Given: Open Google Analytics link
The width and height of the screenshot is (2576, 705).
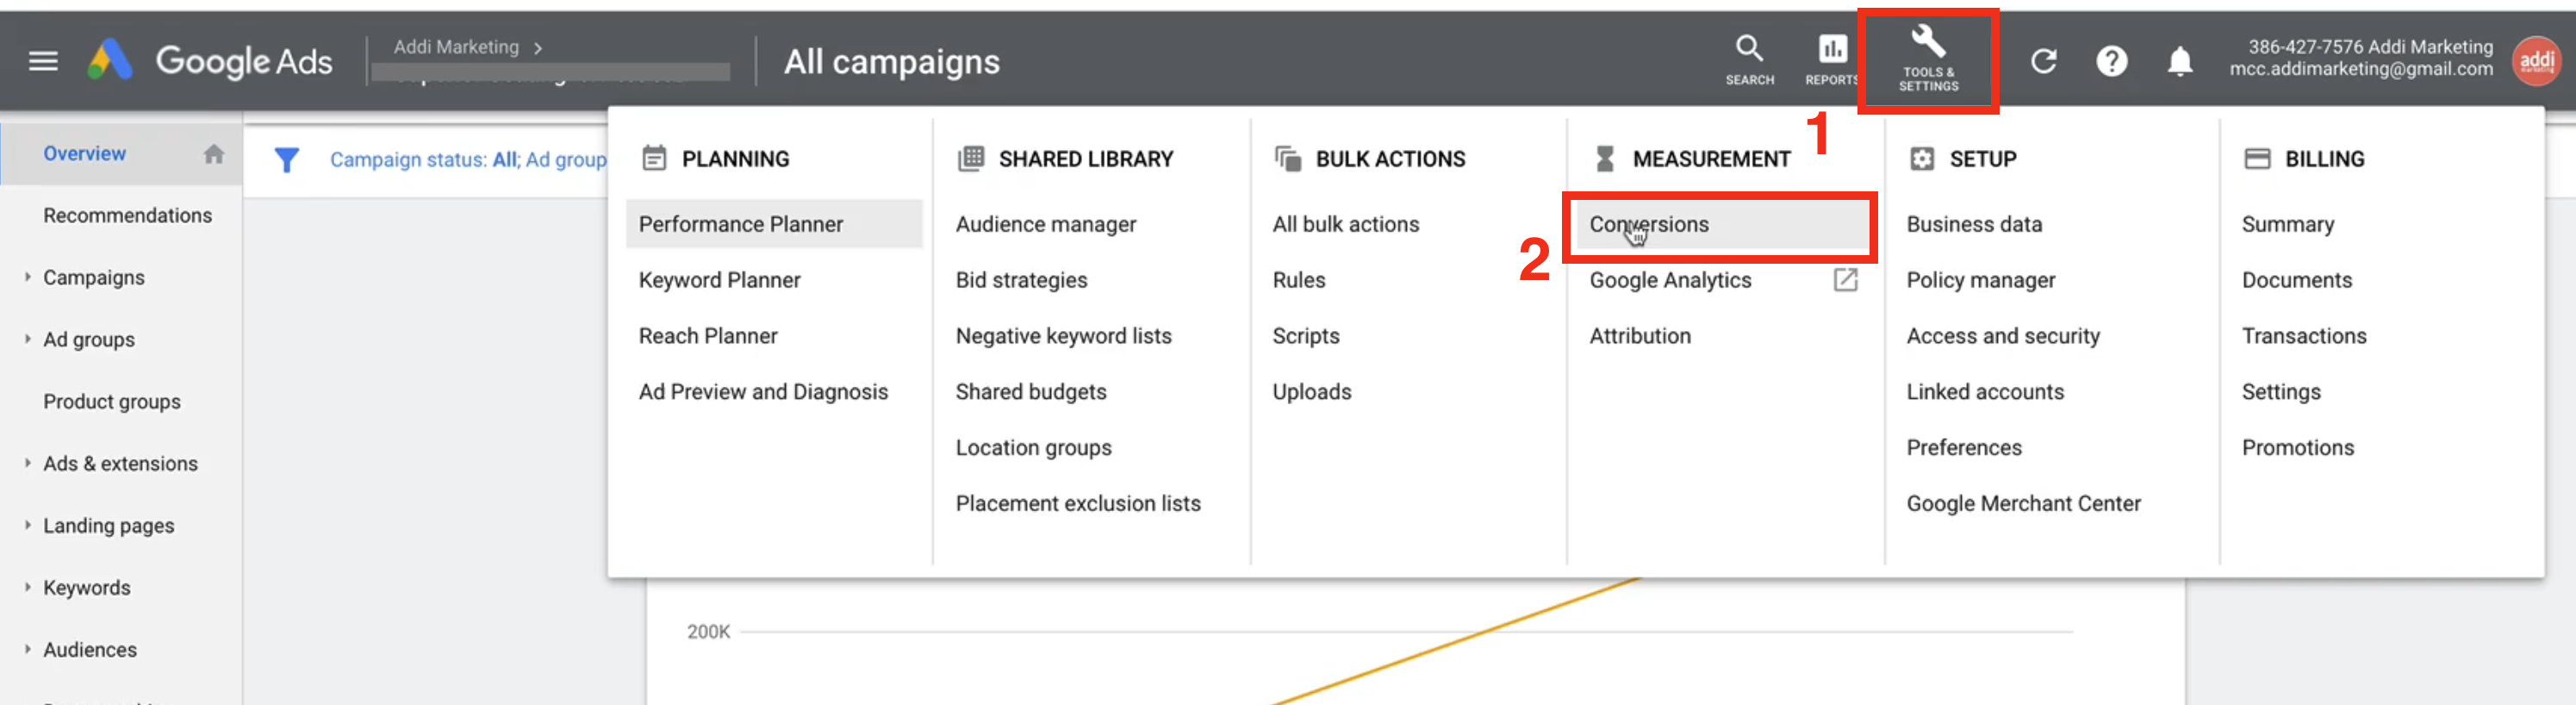Looking at the screenshot, I should click(x=1670, y=280).
